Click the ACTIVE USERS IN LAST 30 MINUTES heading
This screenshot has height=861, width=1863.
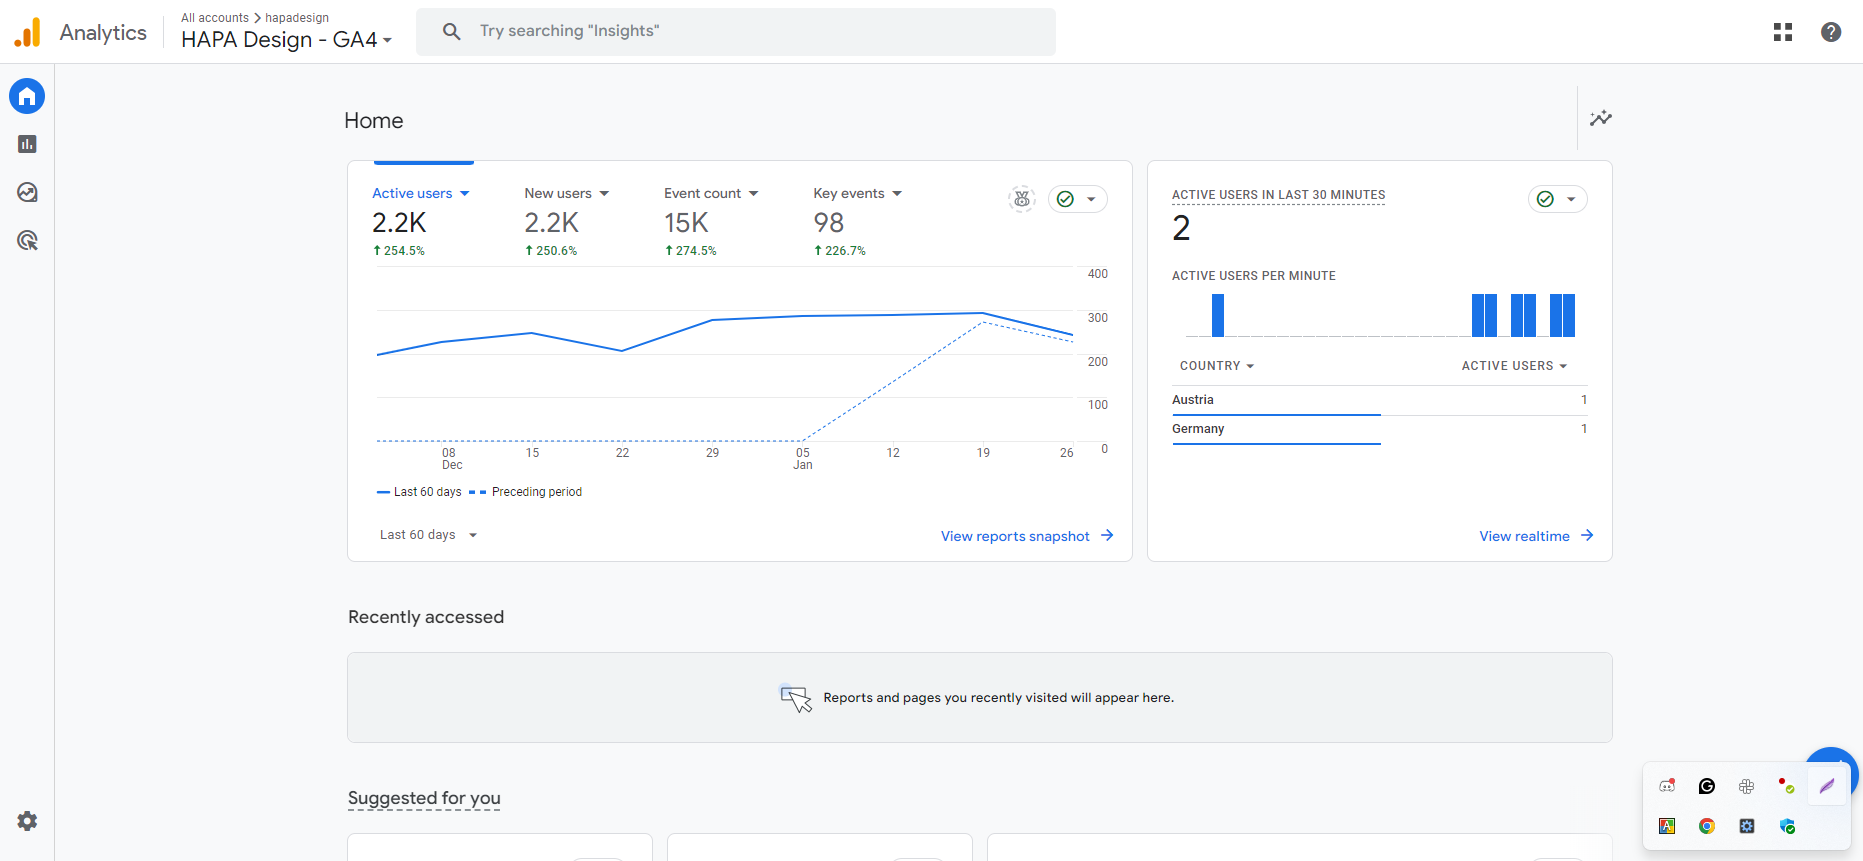click(x=1278, y=195)
